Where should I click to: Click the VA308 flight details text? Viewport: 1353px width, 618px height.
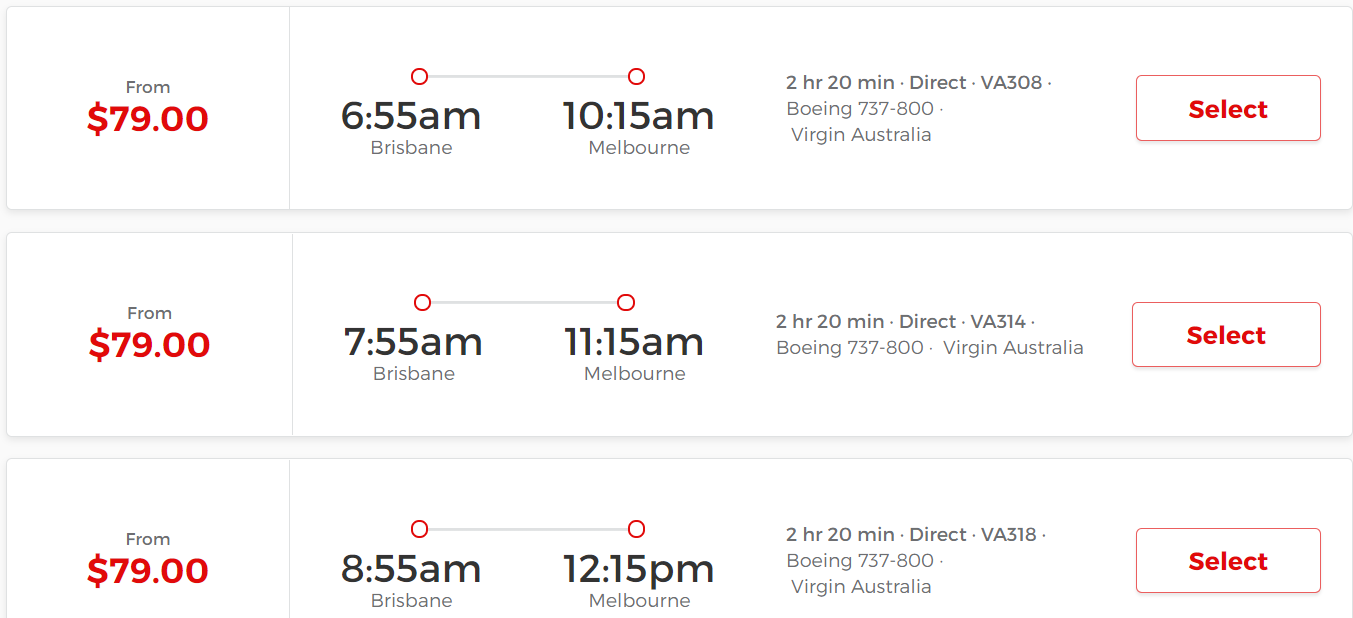(x=919, y=108)
